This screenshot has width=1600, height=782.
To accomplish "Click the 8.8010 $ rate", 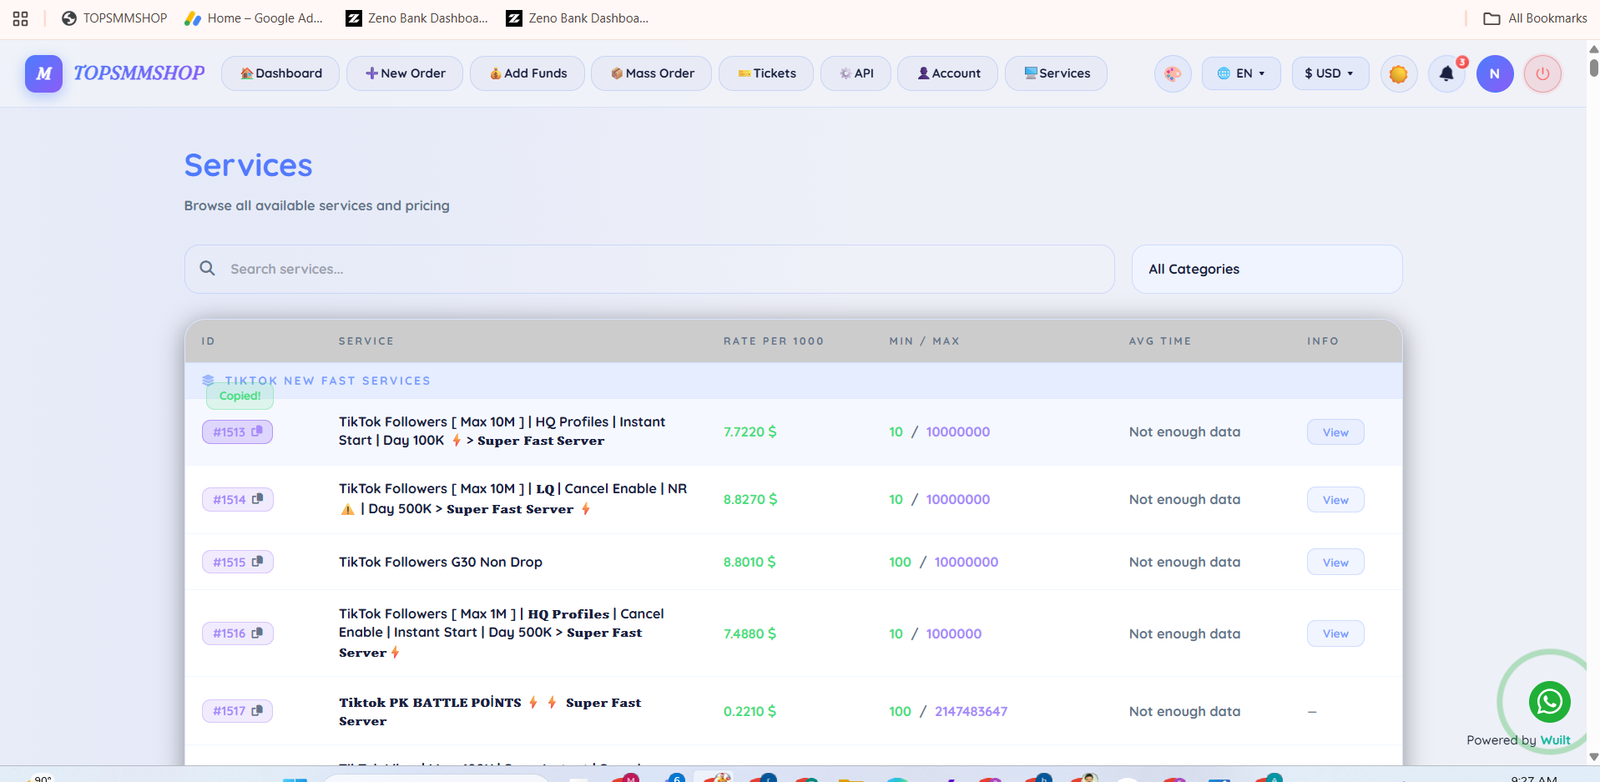I will (750, 562).
